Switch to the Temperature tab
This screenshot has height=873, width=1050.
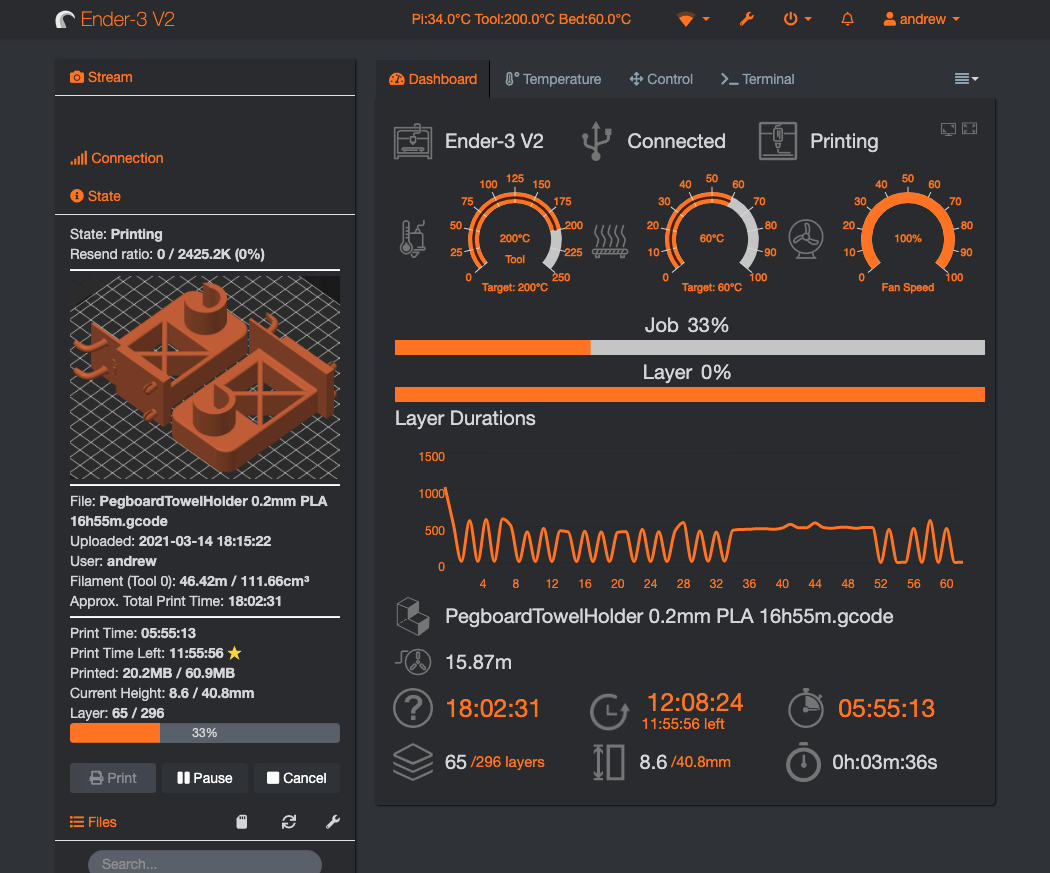[553, 79]
